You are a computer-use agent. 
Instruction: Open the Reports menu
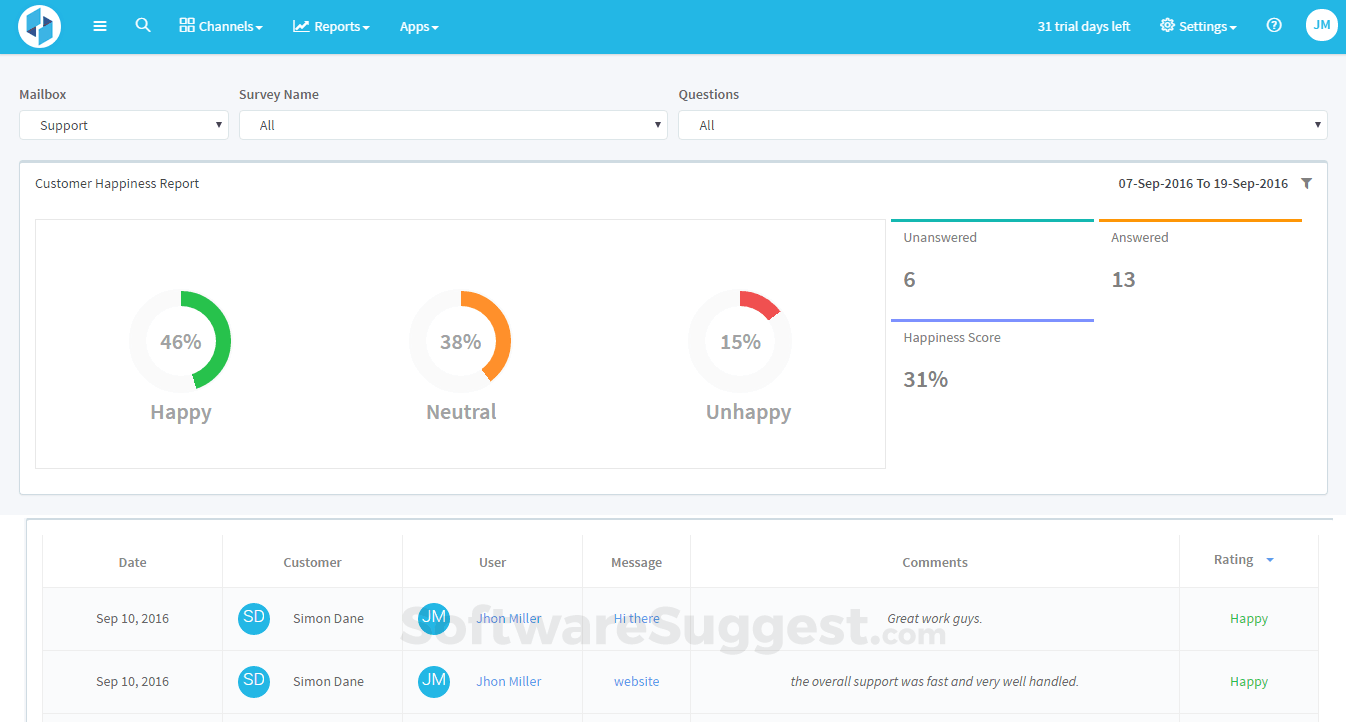click(x=331, y=27)
